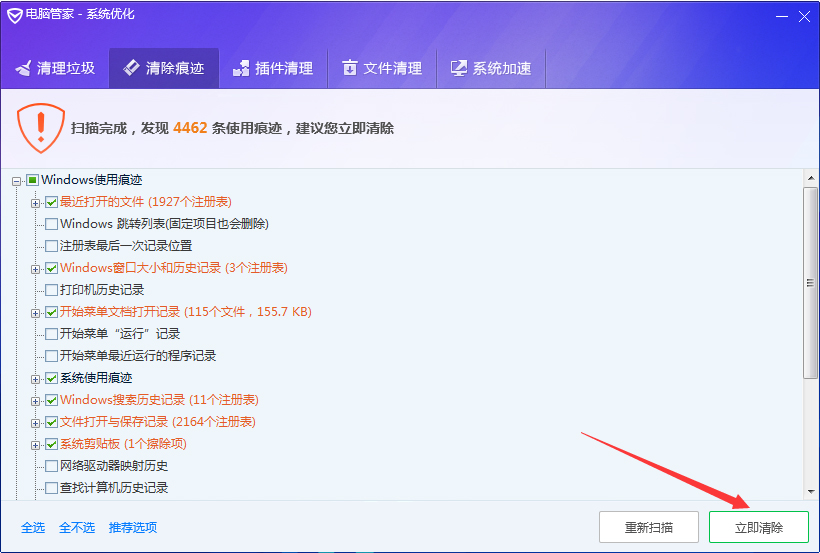Enable the Windows 跳转列表 checkbox
The width and height of the screenshot is (820, 553).
[52, 224]
